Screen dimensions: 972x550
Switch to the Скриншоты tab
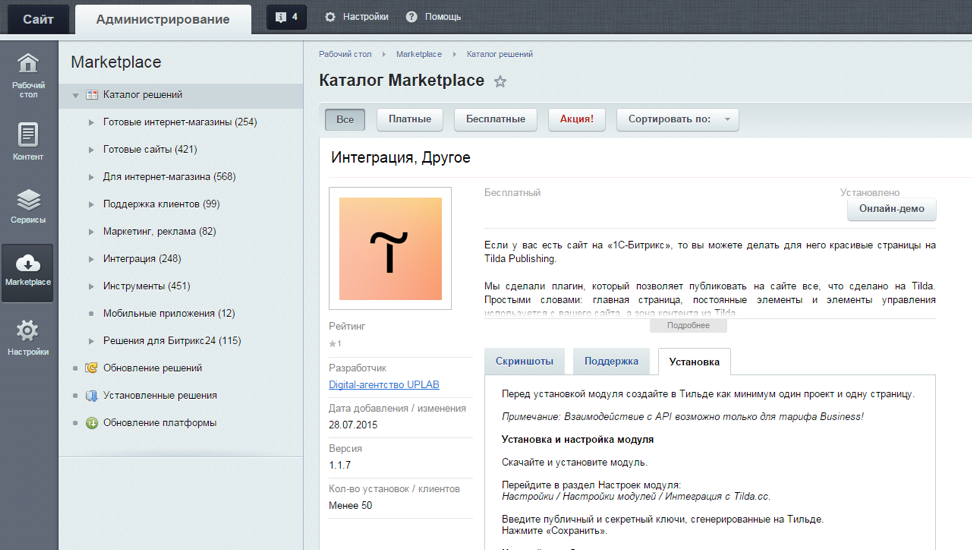(x=524, y=361)
